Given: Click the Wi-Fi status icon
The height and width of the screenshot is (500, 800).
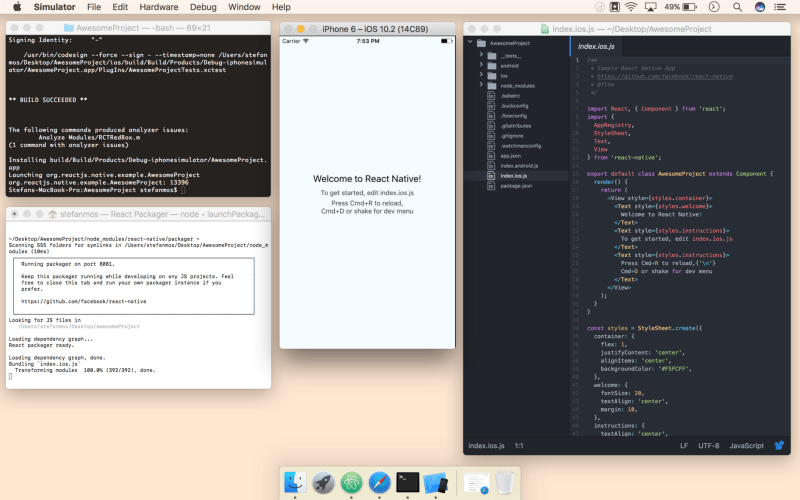Looking at the screenshot, I should pos(631,7).
